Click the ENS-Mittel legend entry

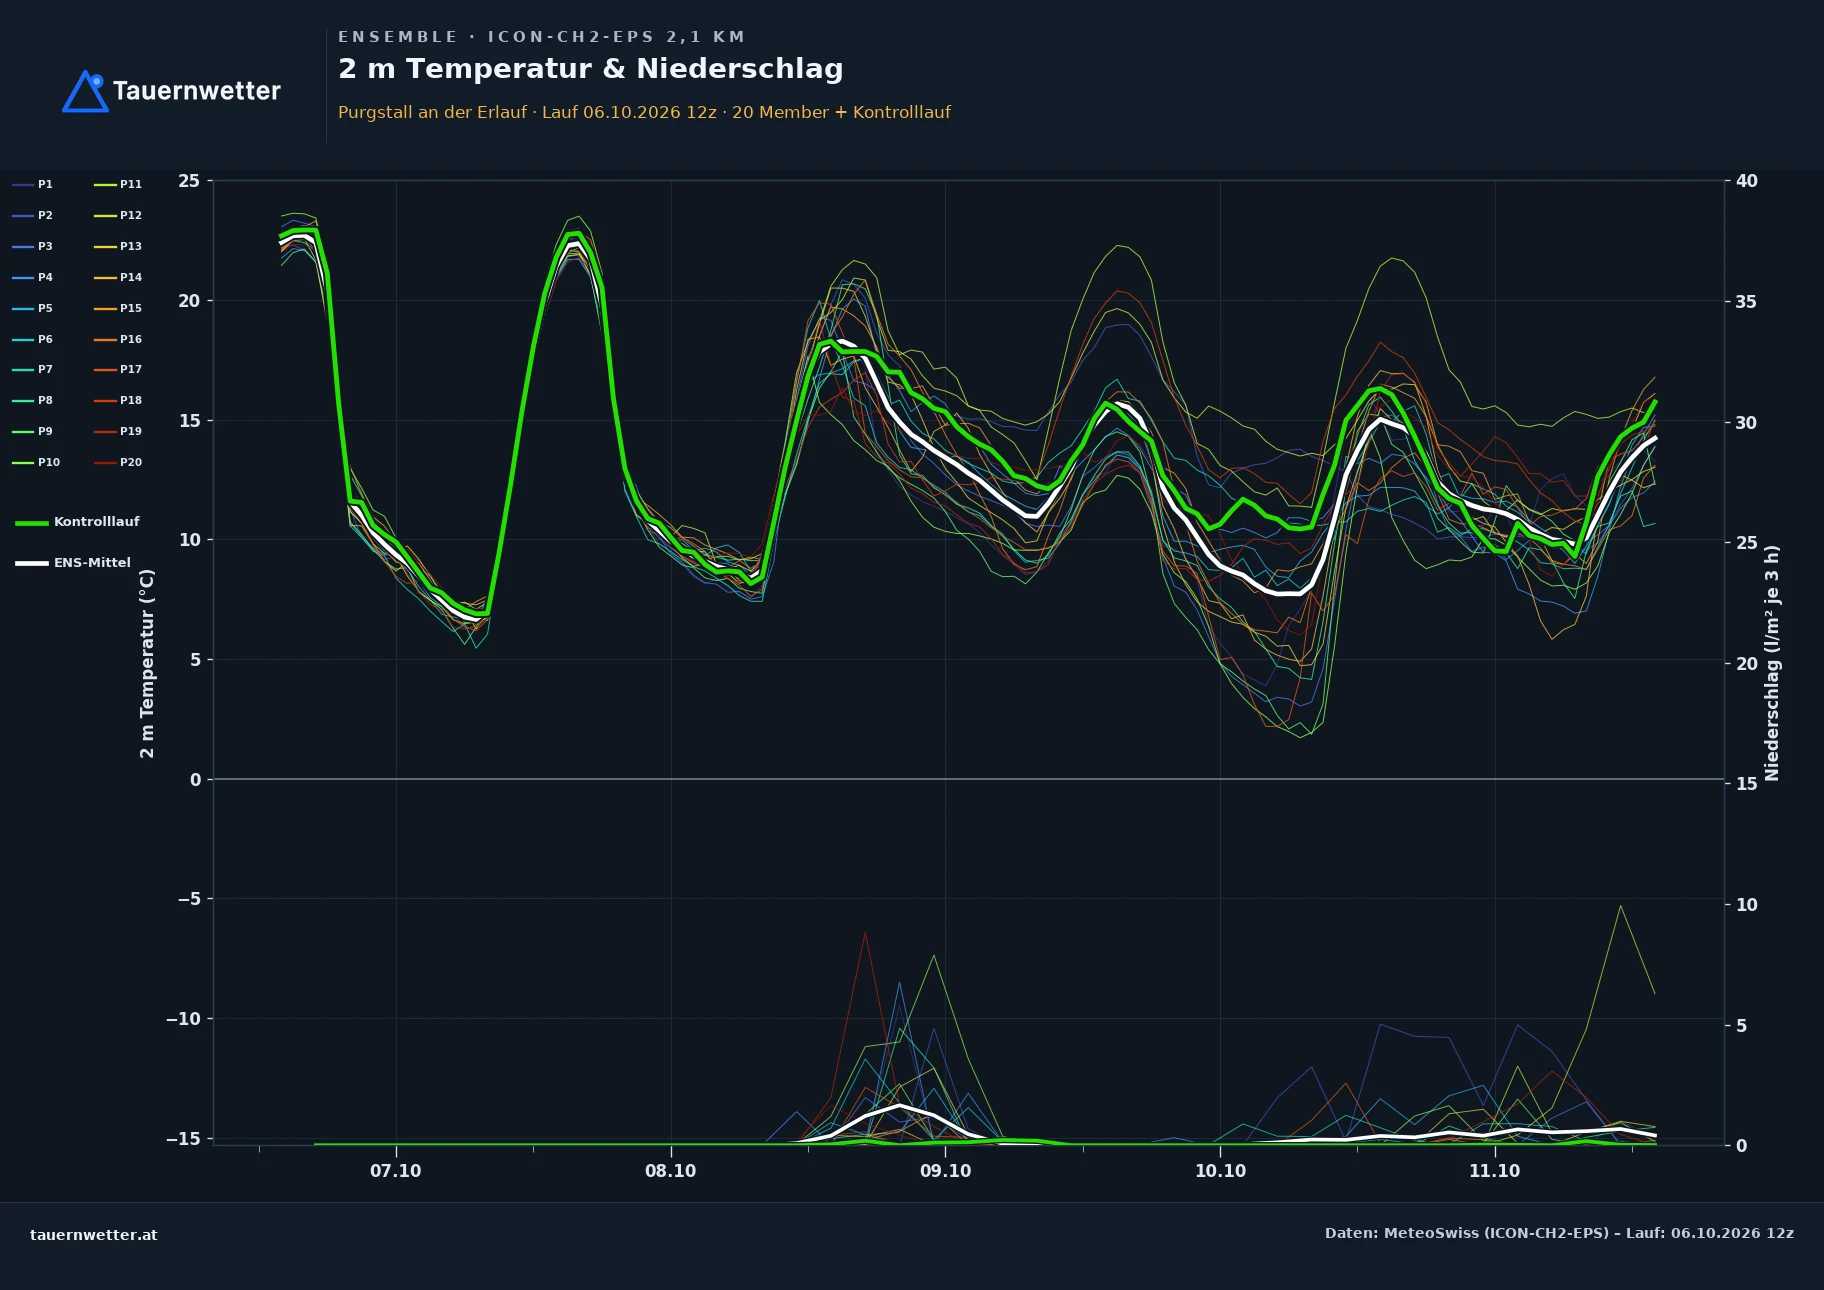pyautogui.click(x=73, y=563)
